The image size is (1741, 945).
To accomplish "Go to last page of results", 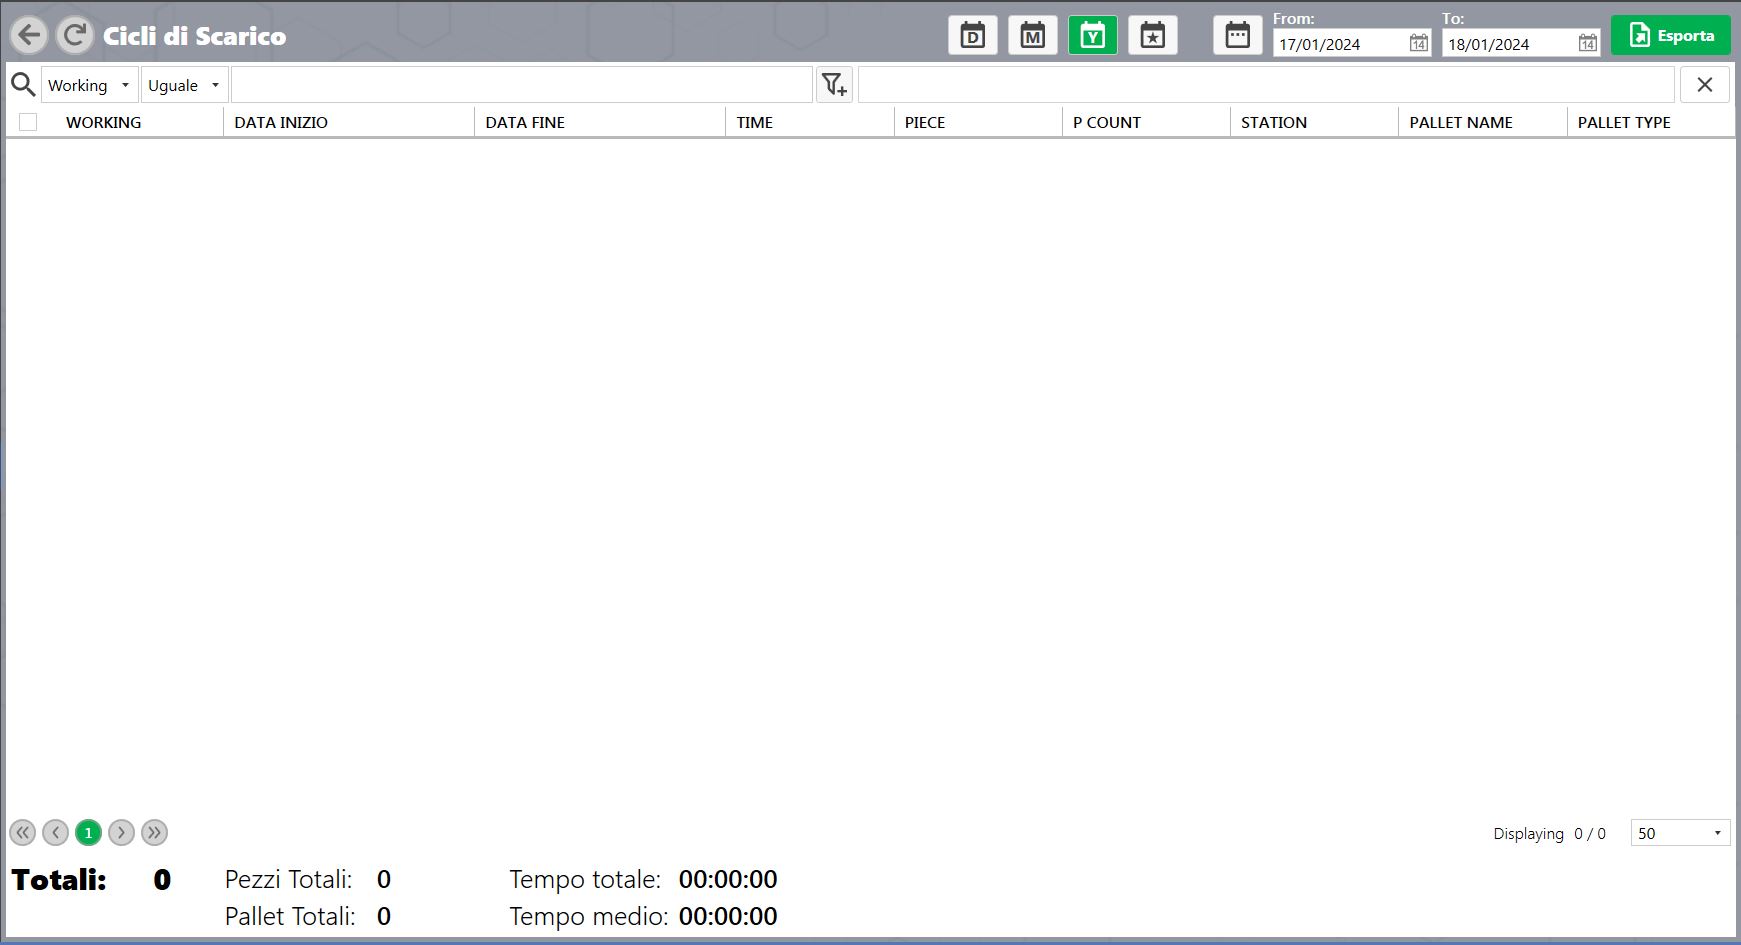I will point(154,832).
